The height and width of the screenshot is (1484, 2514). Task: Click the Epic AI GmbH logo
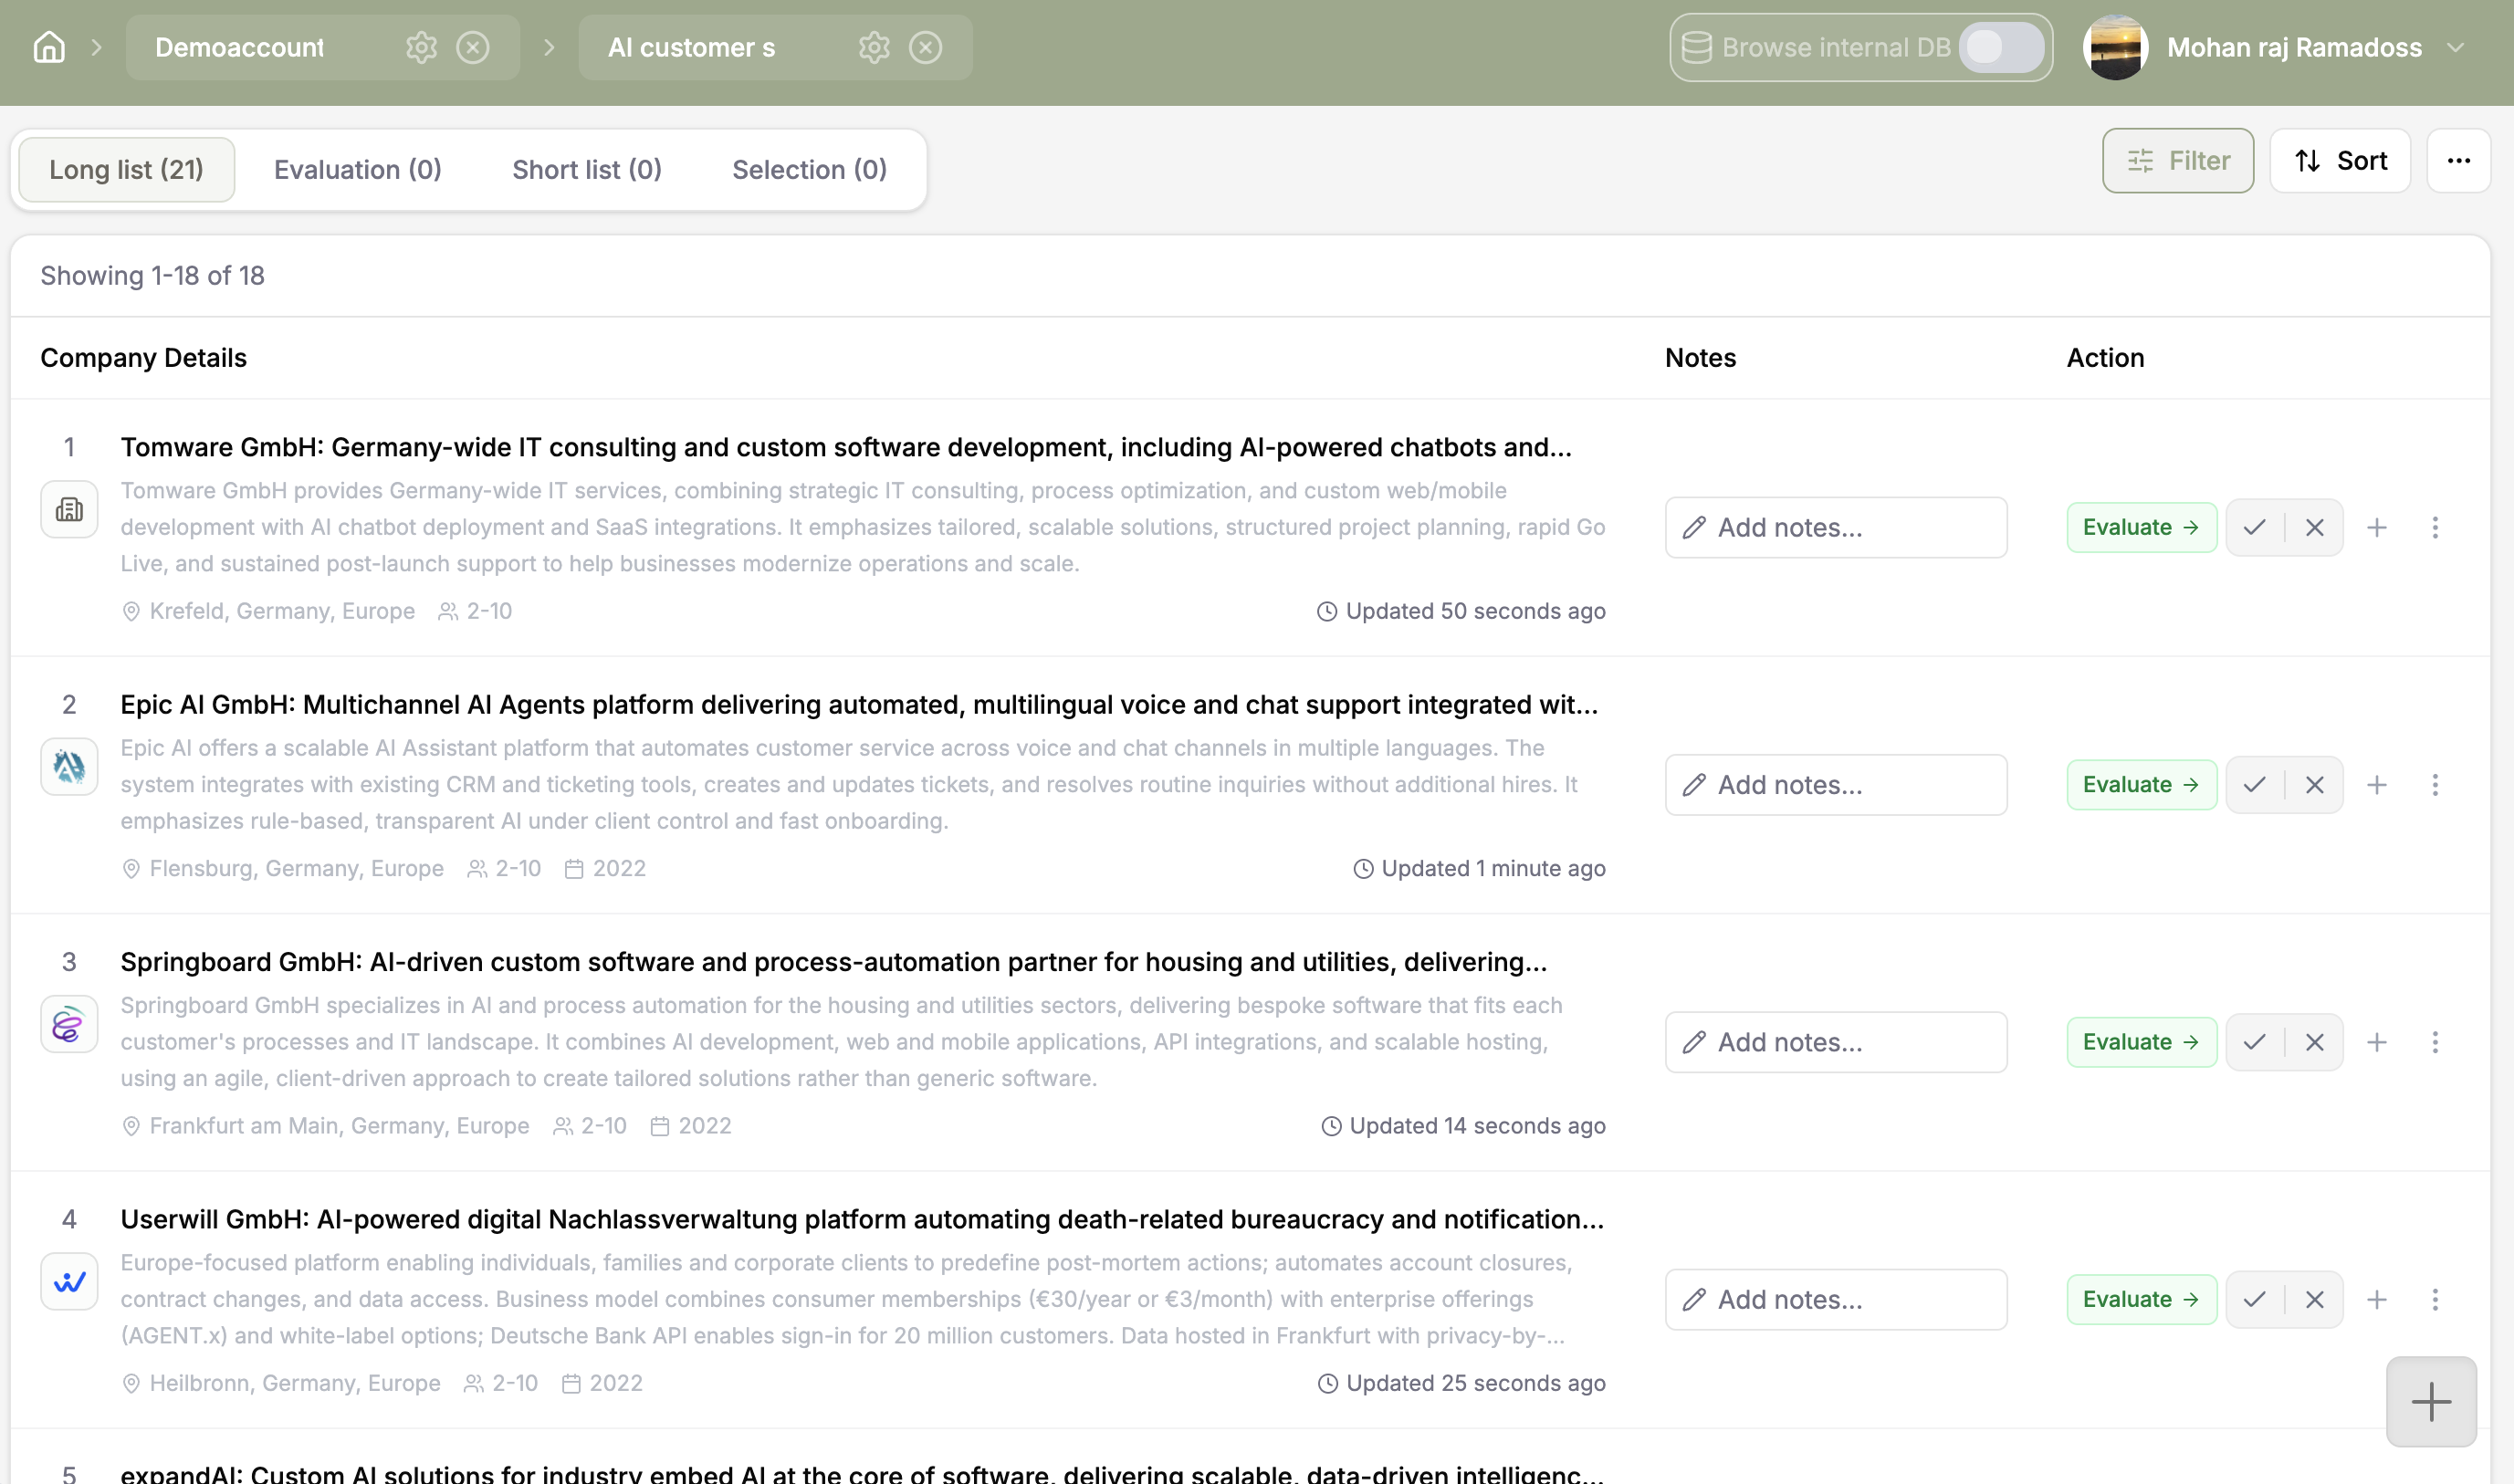(x=69, y=767)
